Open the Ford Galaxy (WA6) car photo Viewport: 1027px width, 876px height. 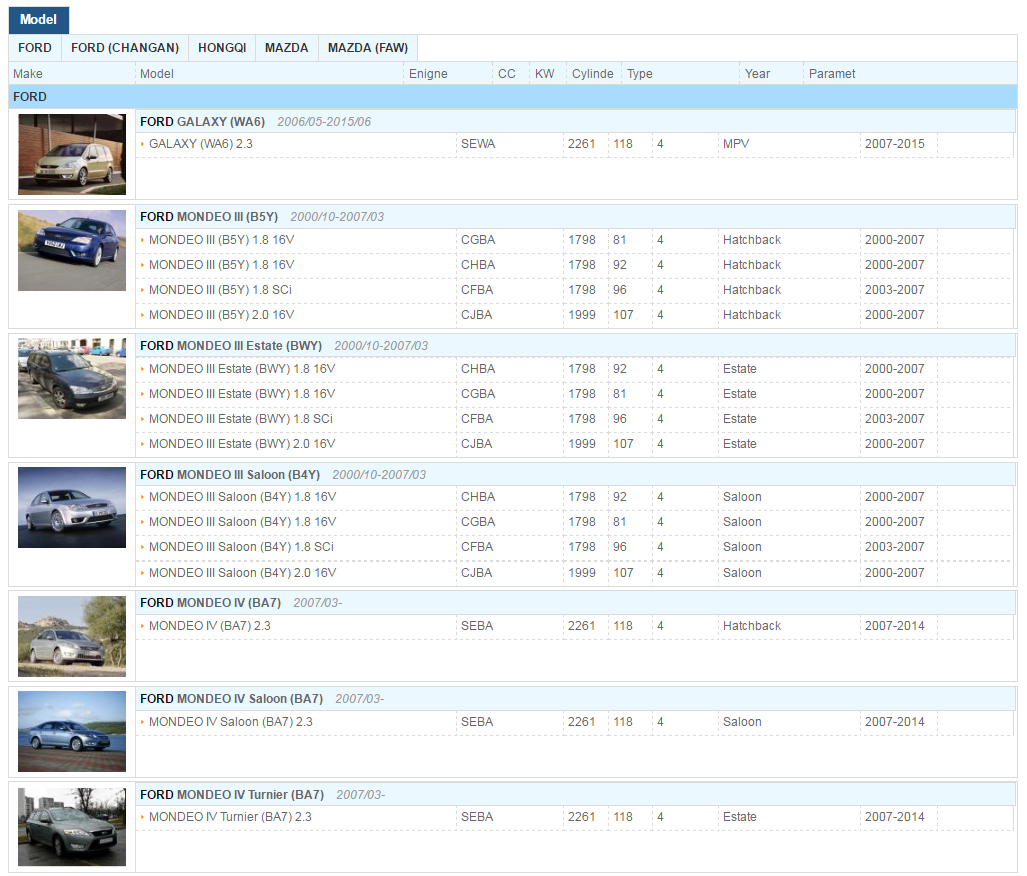tap(72, 154)
